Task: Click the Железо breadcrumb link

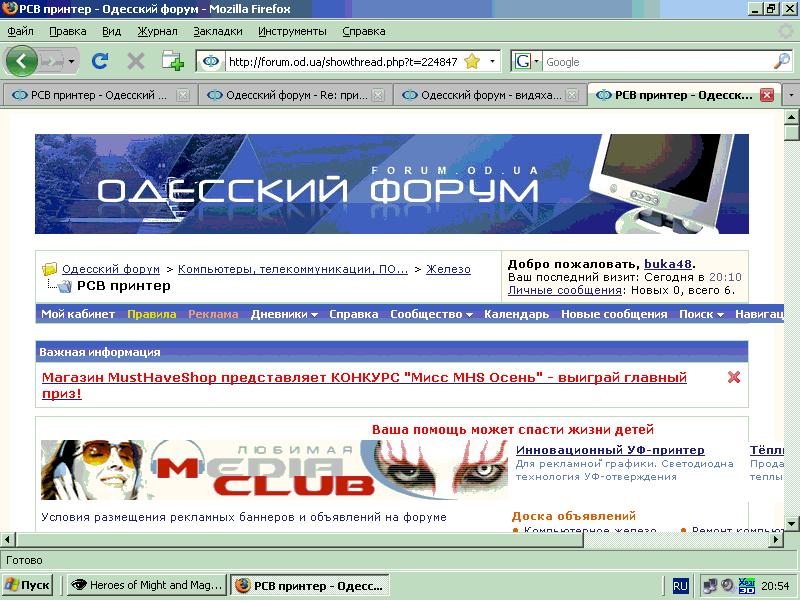Action: (x=448, y=269)
